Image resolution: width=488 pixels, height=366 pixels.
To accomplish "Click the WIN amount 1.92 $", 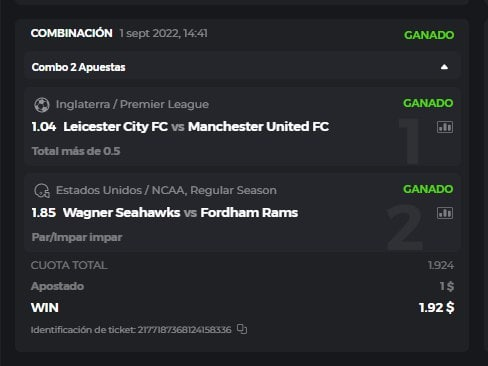I will 436,308.
